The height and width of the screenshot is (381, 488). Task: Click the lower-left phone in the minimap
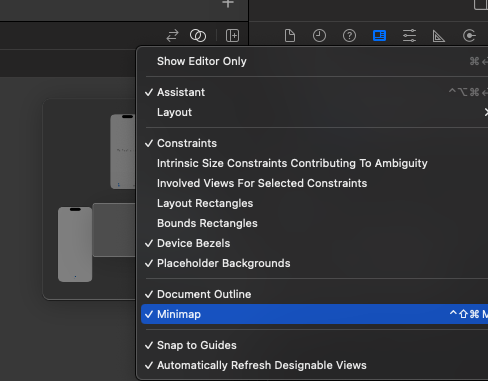(75, 244)
